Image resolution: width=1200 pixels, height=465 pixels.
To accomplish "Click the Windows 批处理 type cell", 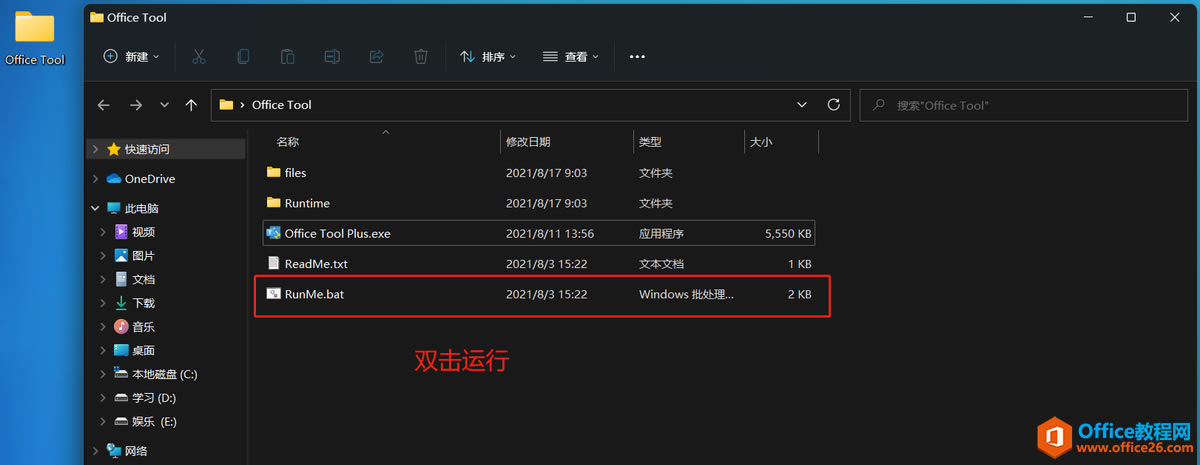I will pos(687,295).
